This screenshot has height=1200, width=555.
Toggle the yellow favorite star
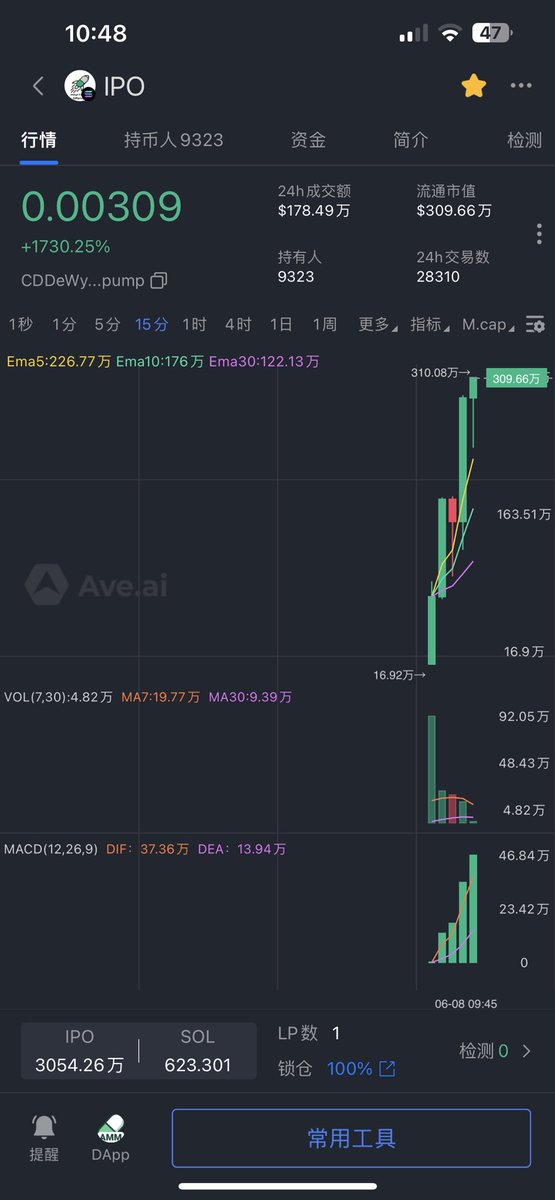point(474,86)
